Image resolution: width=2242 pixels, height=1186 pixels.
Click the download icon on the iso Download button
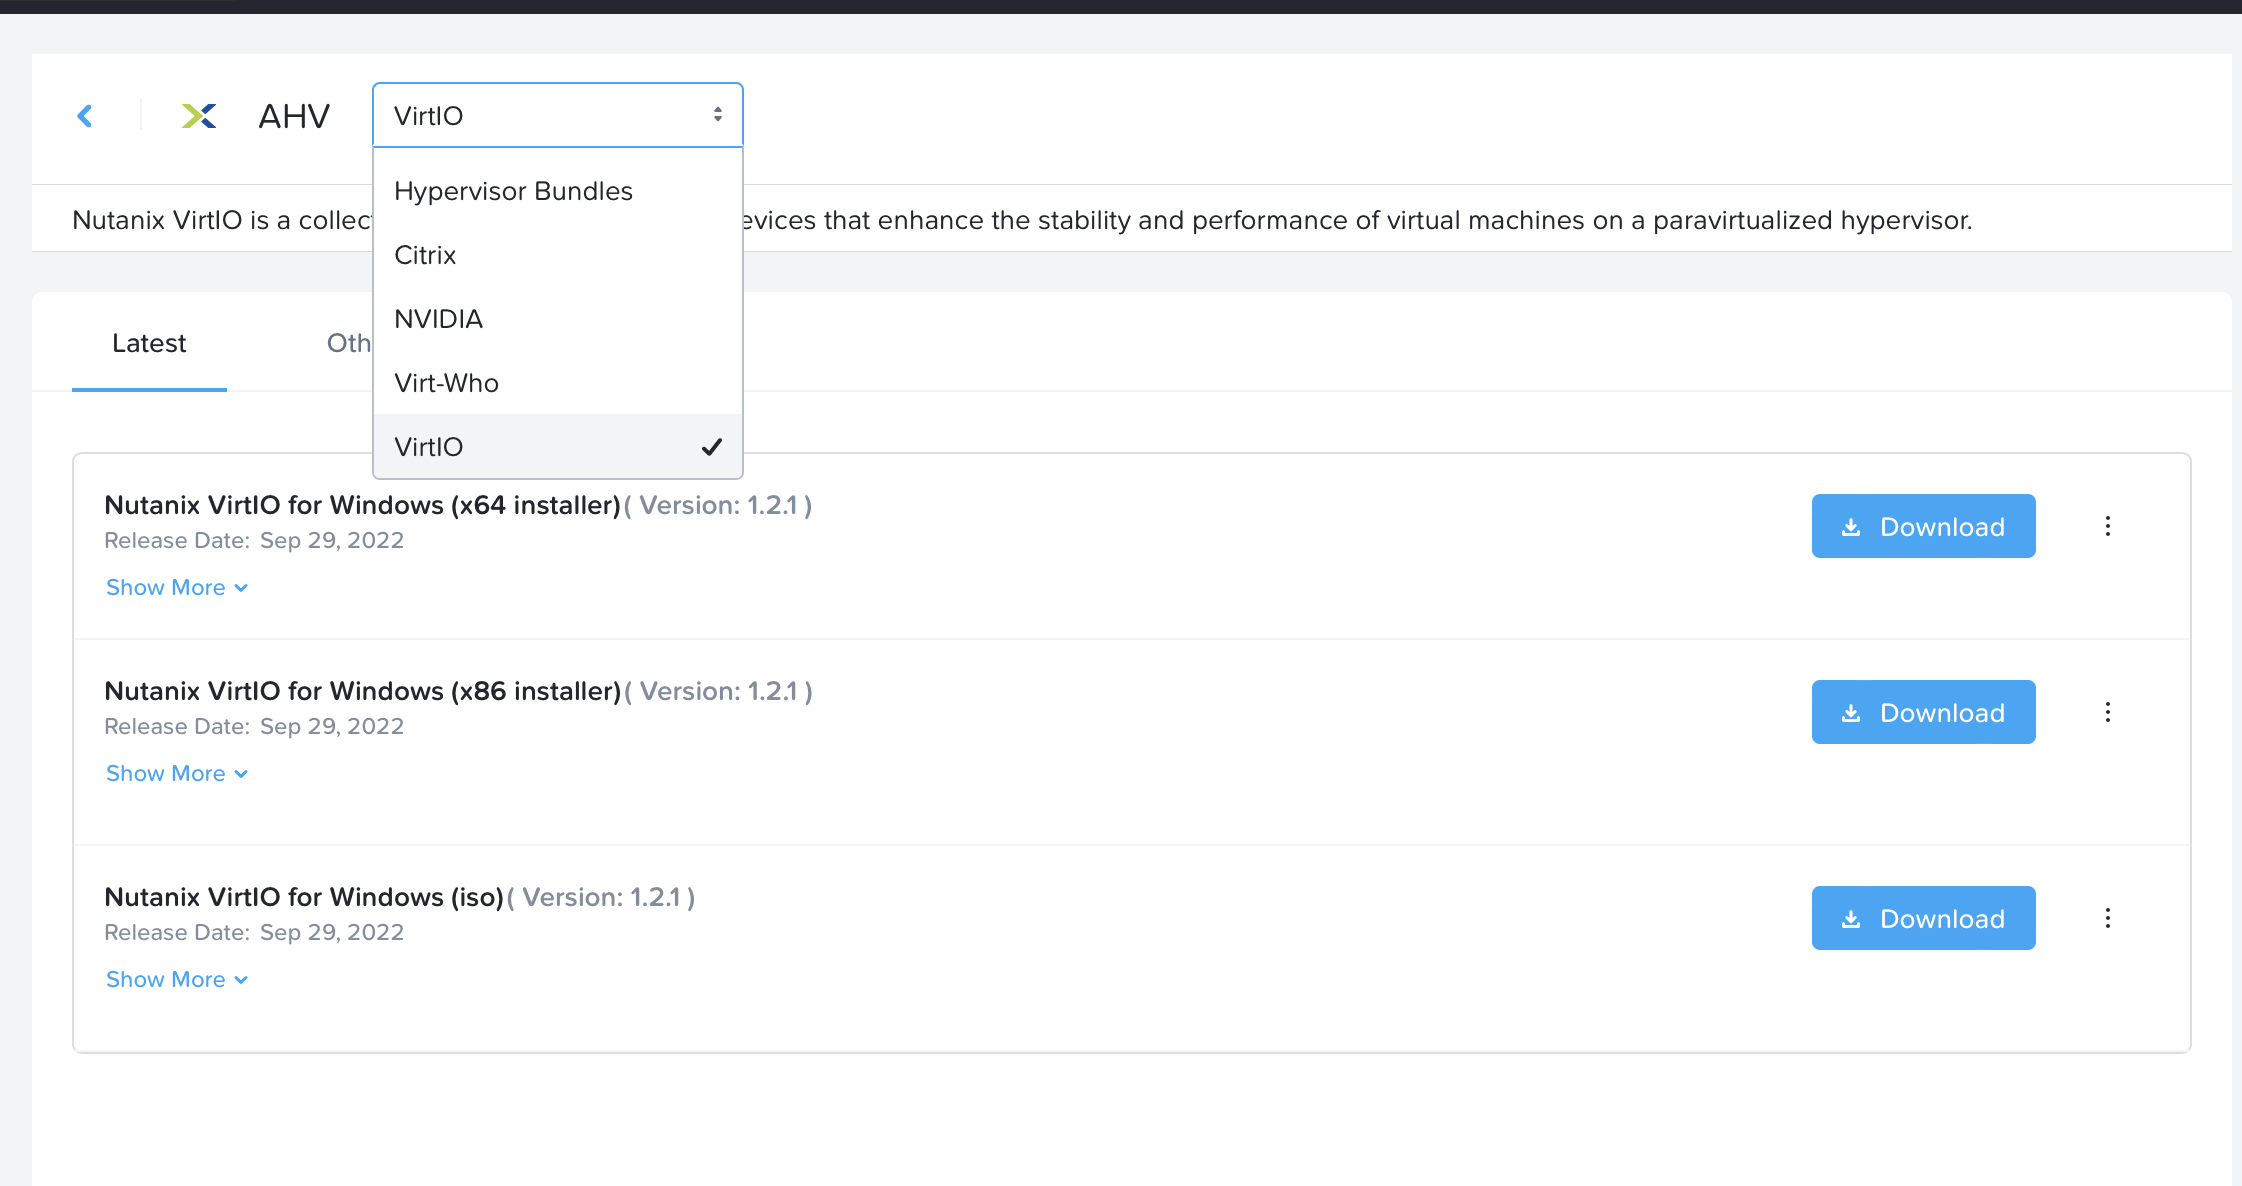tap(1853, 918)
